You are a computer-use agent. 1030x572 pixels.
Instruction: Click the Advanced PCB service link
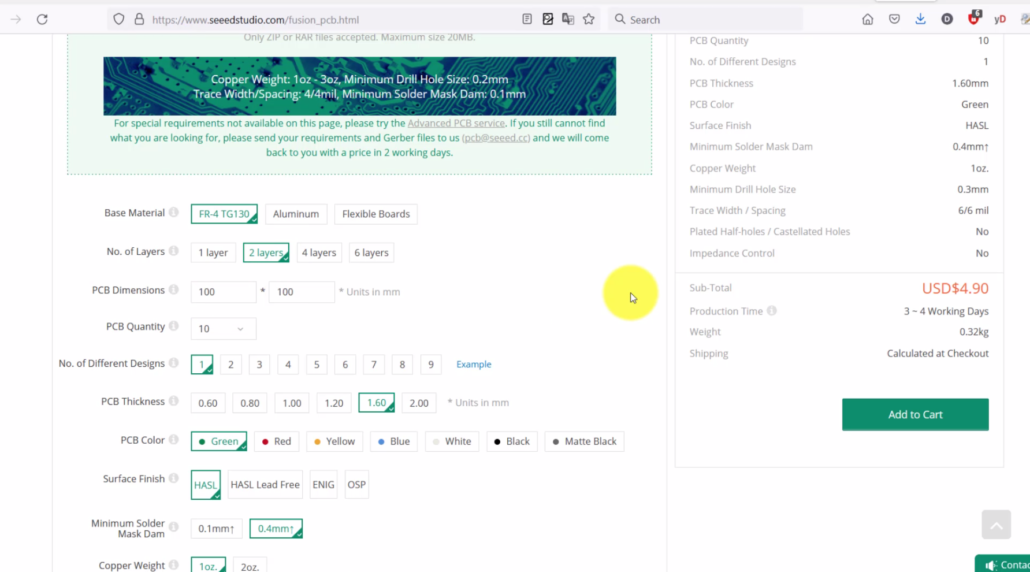point(456,123)
